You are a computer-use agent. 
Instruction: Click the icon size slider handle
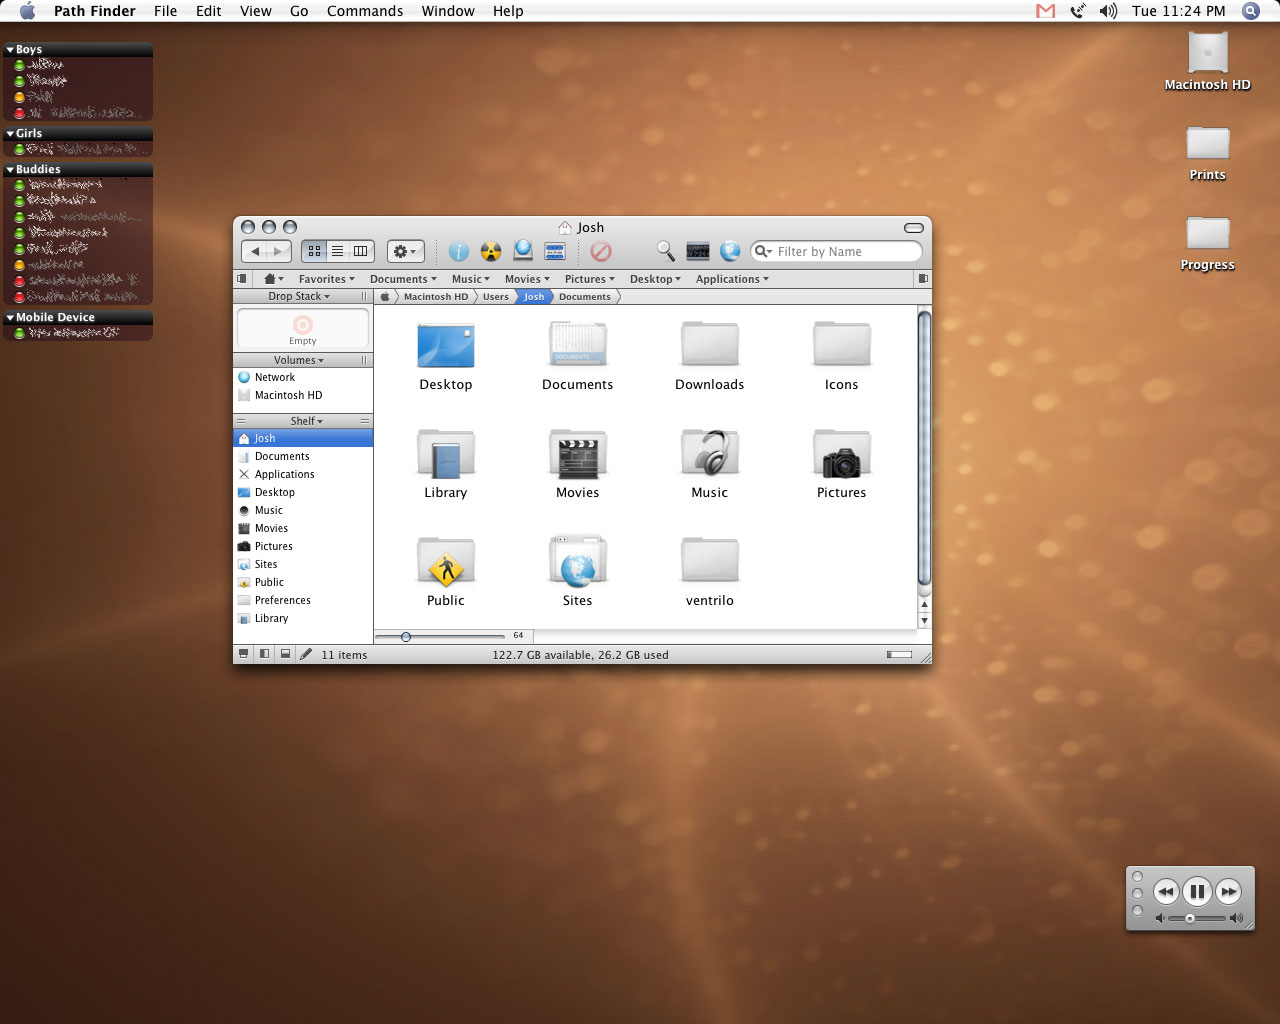point(406,636)
